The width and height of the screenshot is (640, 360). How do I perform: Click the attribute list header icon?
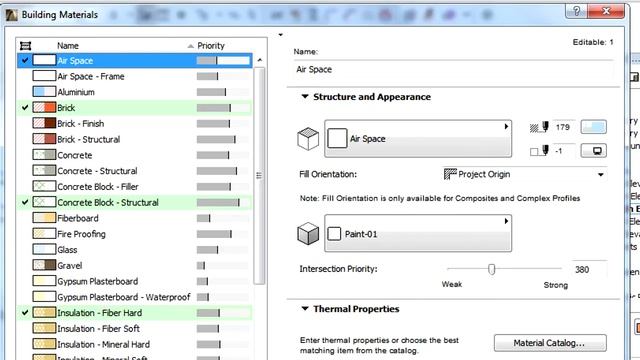tap(26, 46)
